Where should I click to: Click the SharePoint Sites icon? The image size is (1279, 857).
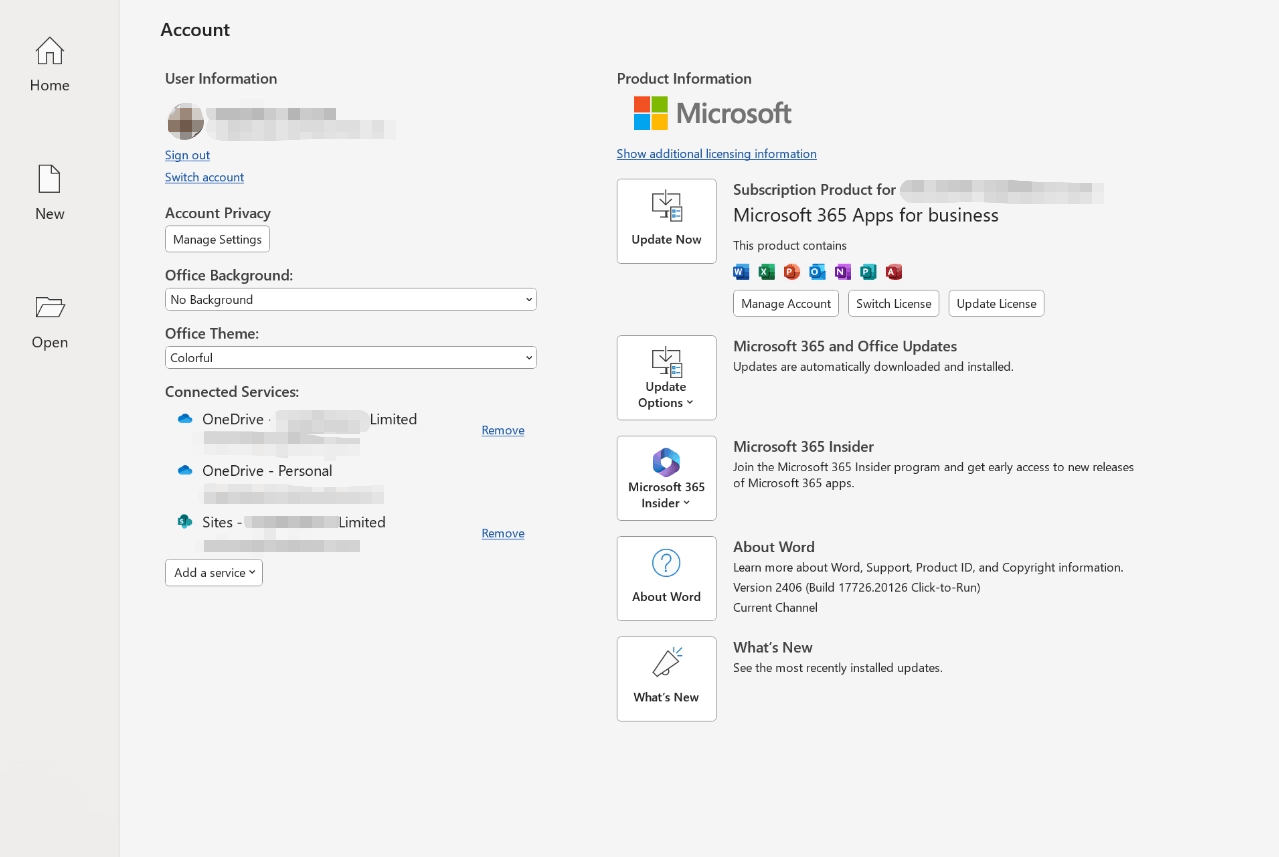185,521
